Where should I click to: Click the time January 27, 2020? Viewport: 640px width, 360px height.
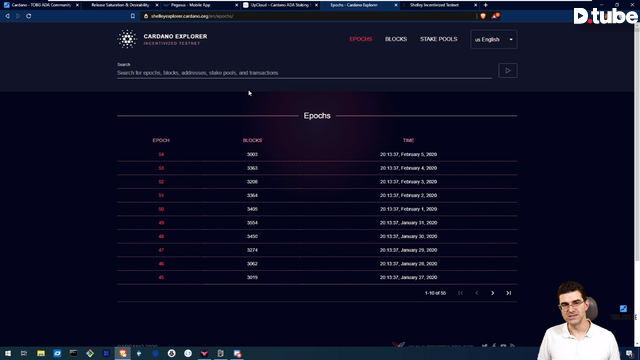point(409,278)
